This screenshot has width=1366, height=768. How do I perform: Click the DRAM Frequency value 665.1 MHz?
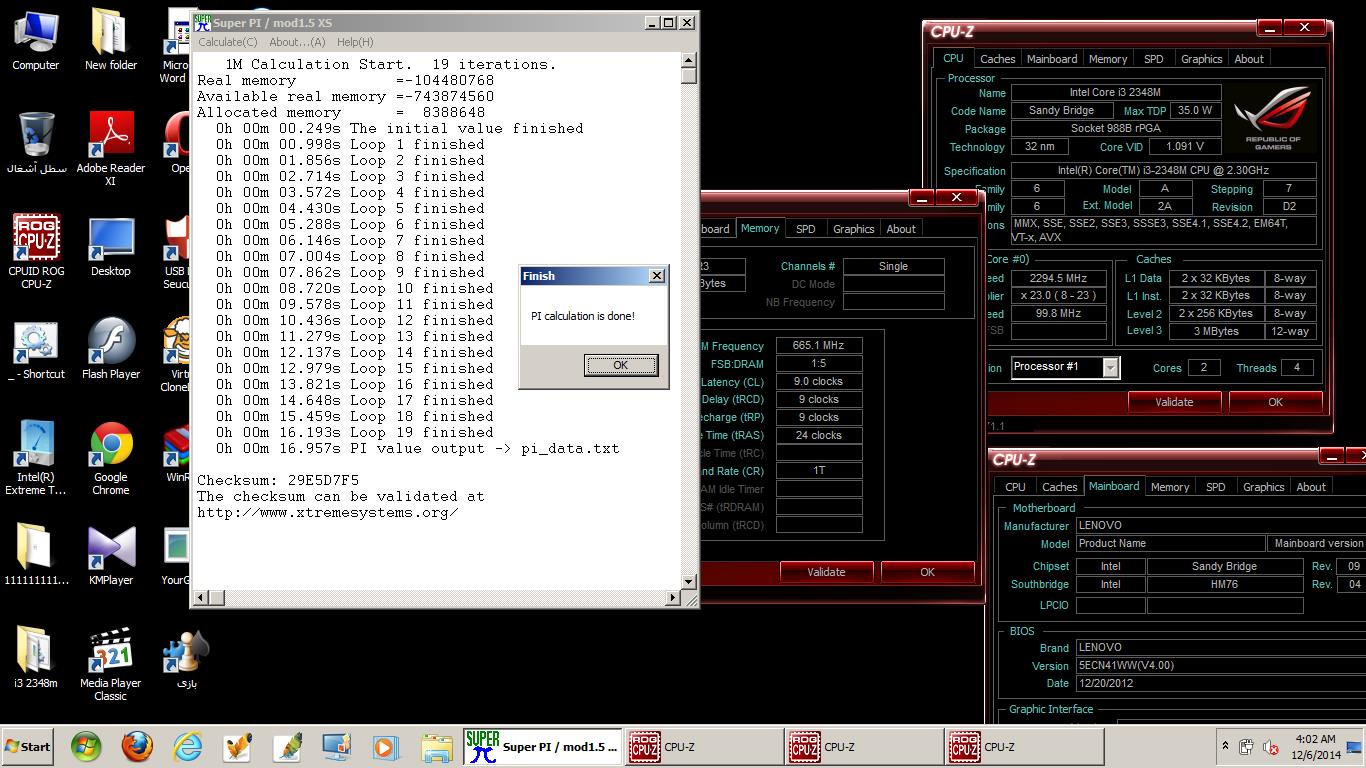pos(819,345)
